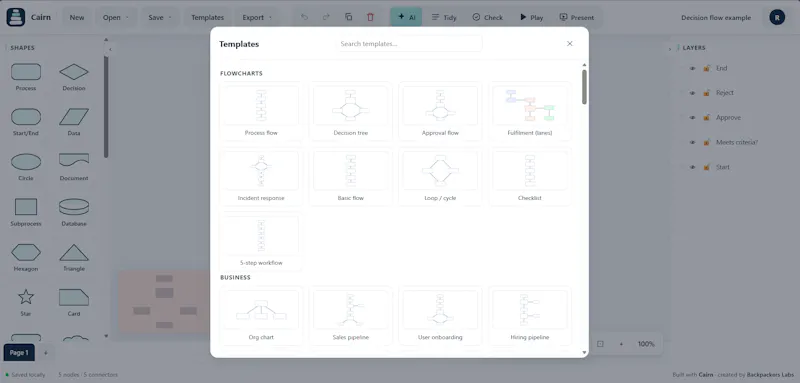This screenshot has width=800, height=383.
Task: Switch to the Page 1 tab
Action: (19, 352)
